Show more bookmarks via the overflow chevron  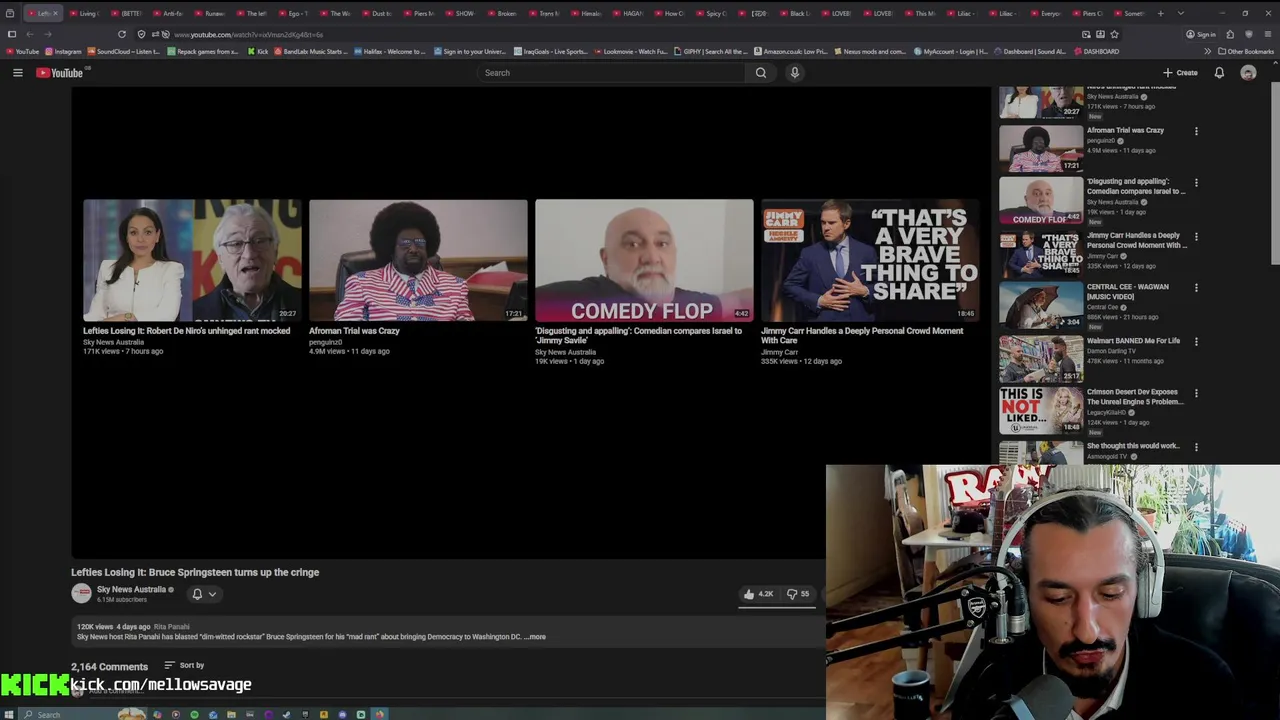coord(1207,51)
